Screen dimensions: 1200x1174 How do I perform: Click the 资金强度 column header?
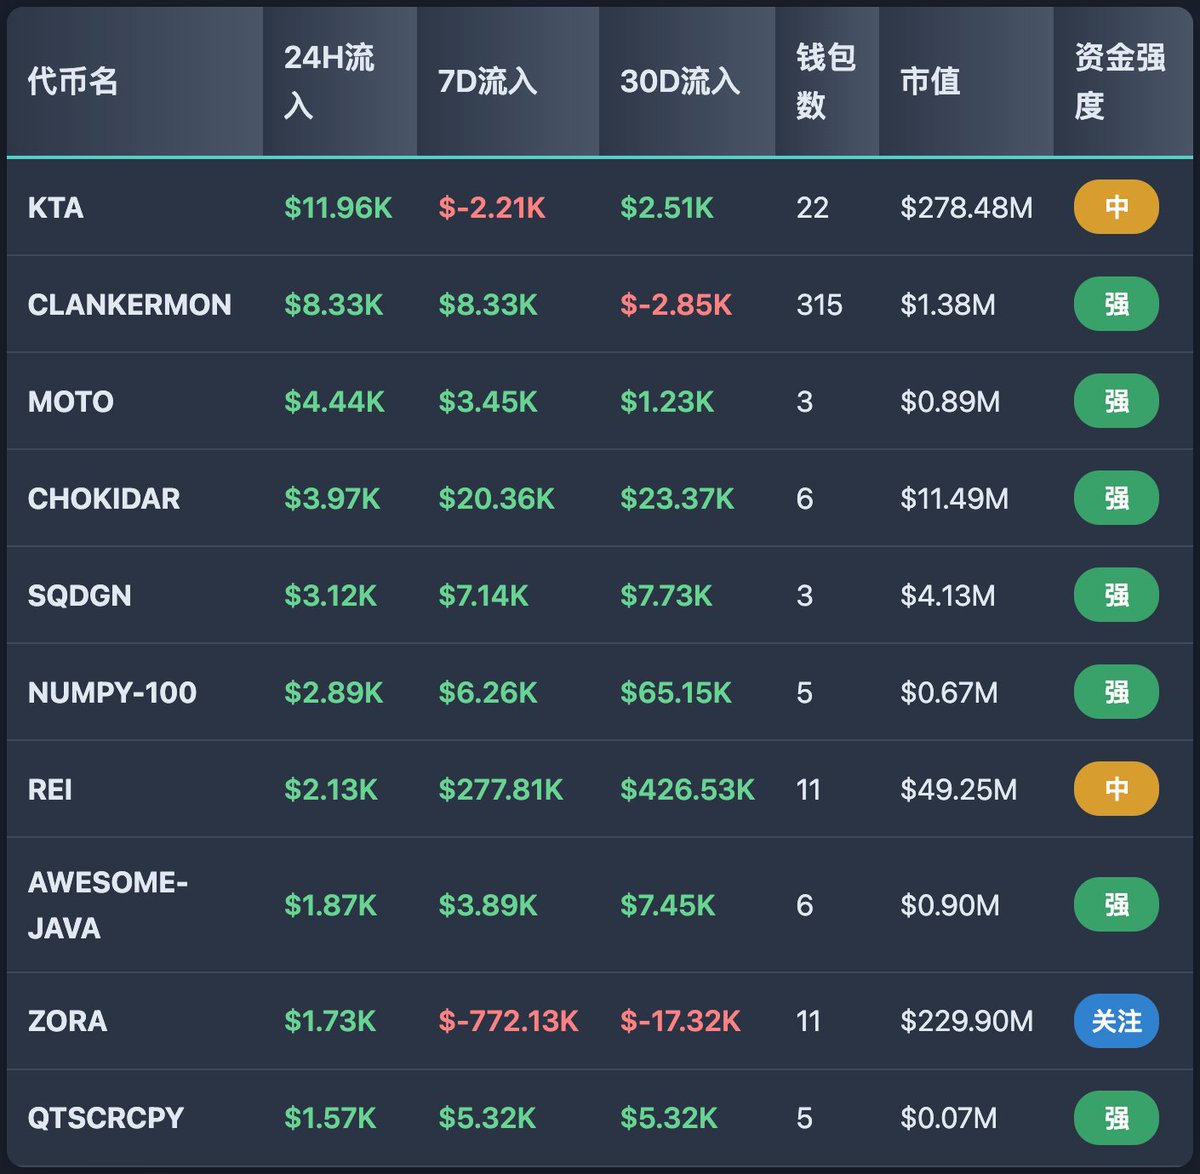click(x=1119, y=81)
